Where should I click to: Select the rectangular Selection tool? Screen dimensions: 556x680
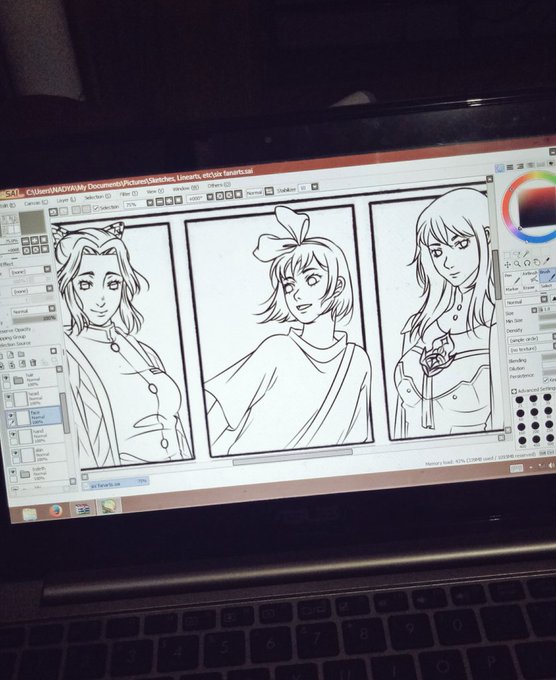click(x=507, y=255)
